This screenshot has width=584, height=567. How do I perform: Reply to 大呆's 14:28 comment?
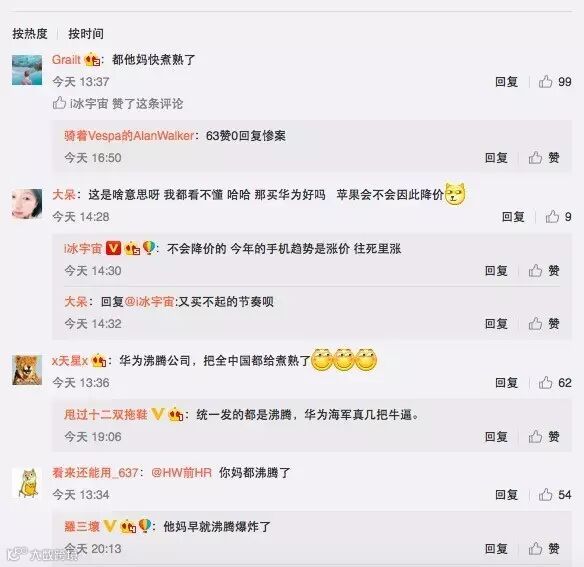click(x=513, y=216)
